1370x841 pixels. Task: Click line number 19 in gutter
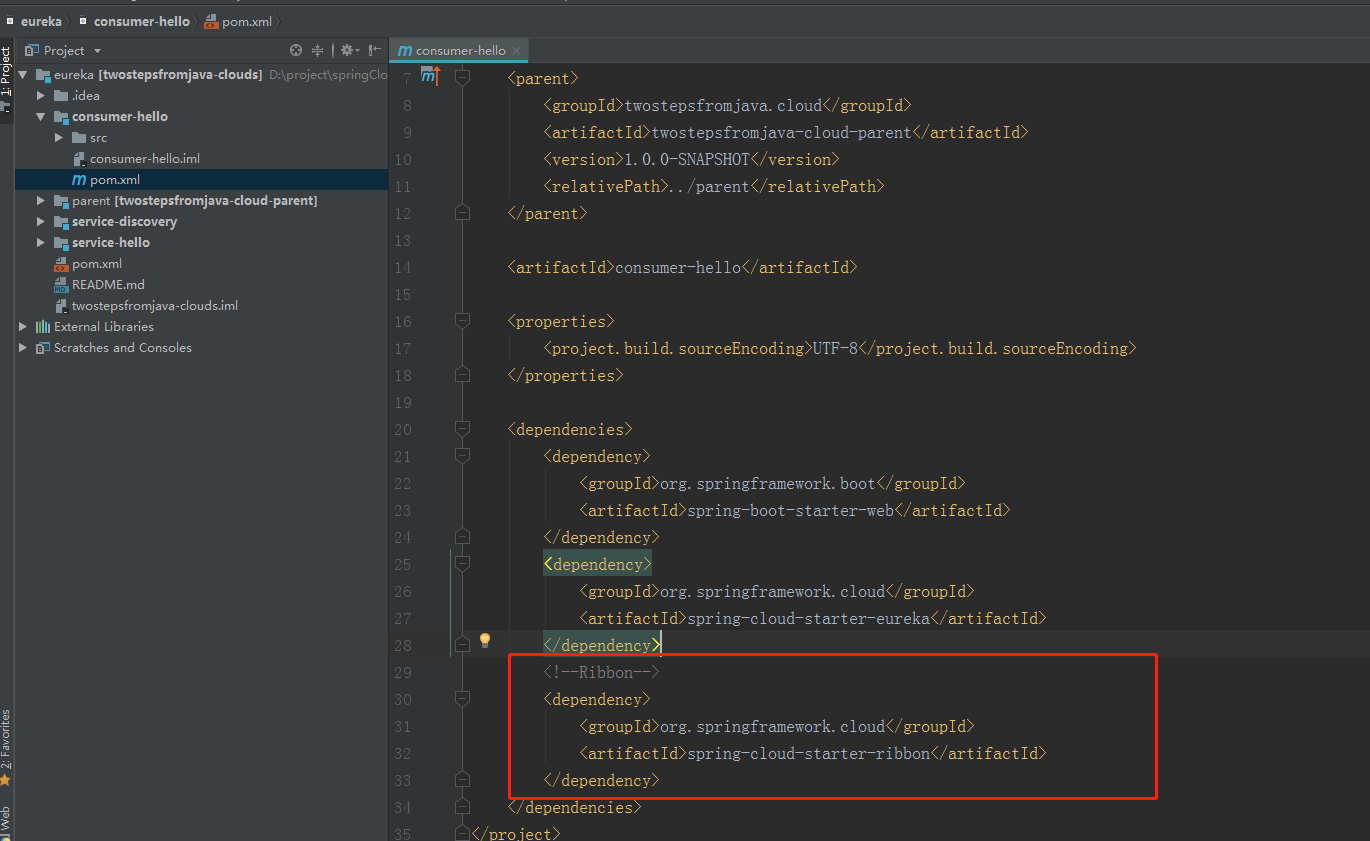click(x=403, y=402)
